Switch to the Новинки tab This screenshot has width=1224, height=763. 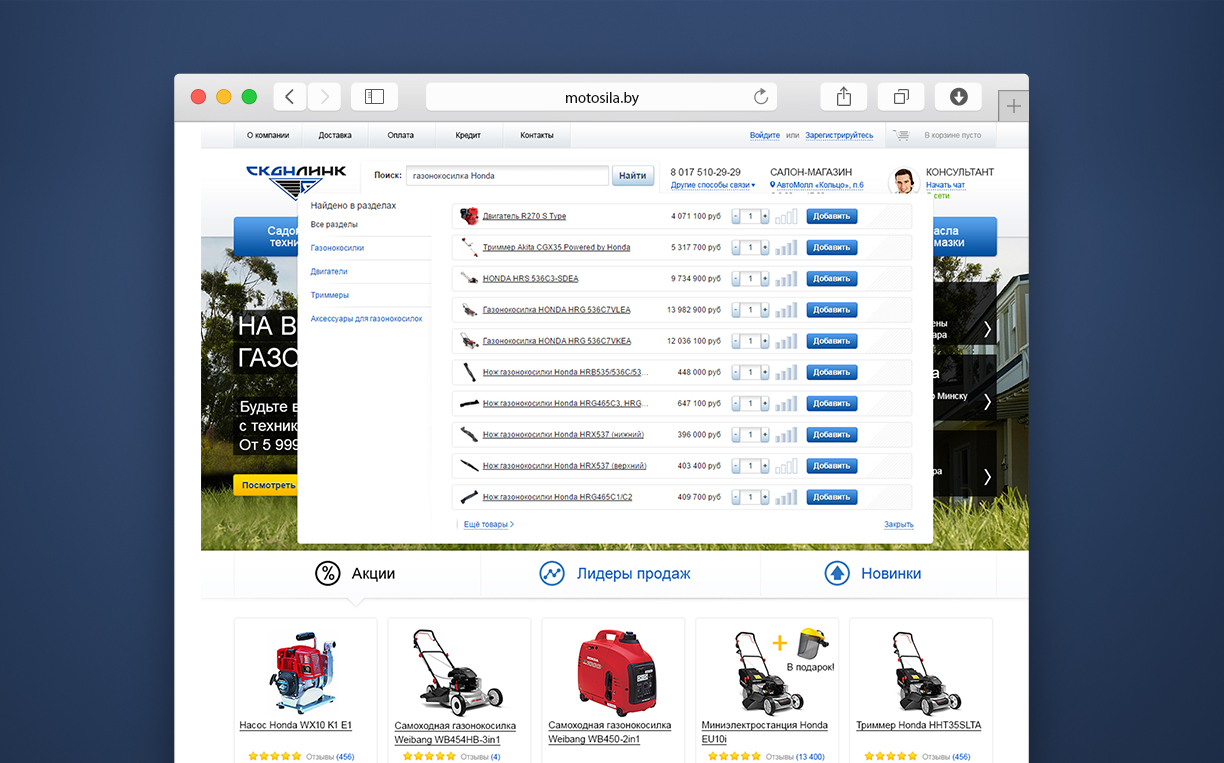[x=891, y=574]
